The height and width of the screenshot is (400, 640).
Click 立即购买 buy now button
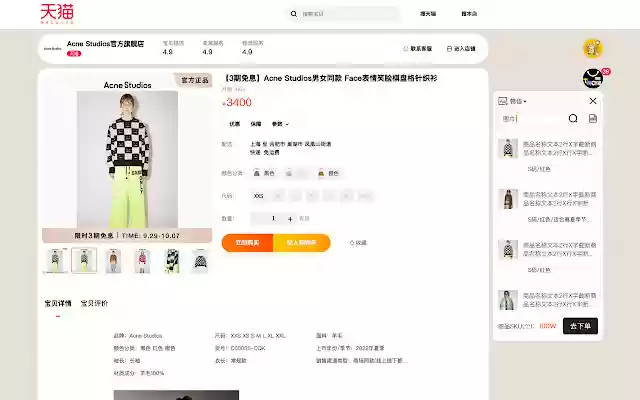pyautogui.click(x=247, y=243)
